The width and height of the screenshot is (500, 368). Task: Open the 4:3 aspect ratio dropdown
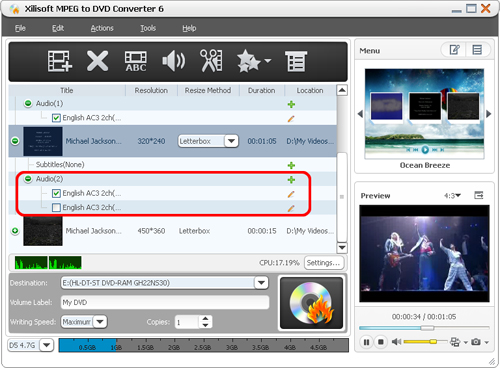click(452, 195)
